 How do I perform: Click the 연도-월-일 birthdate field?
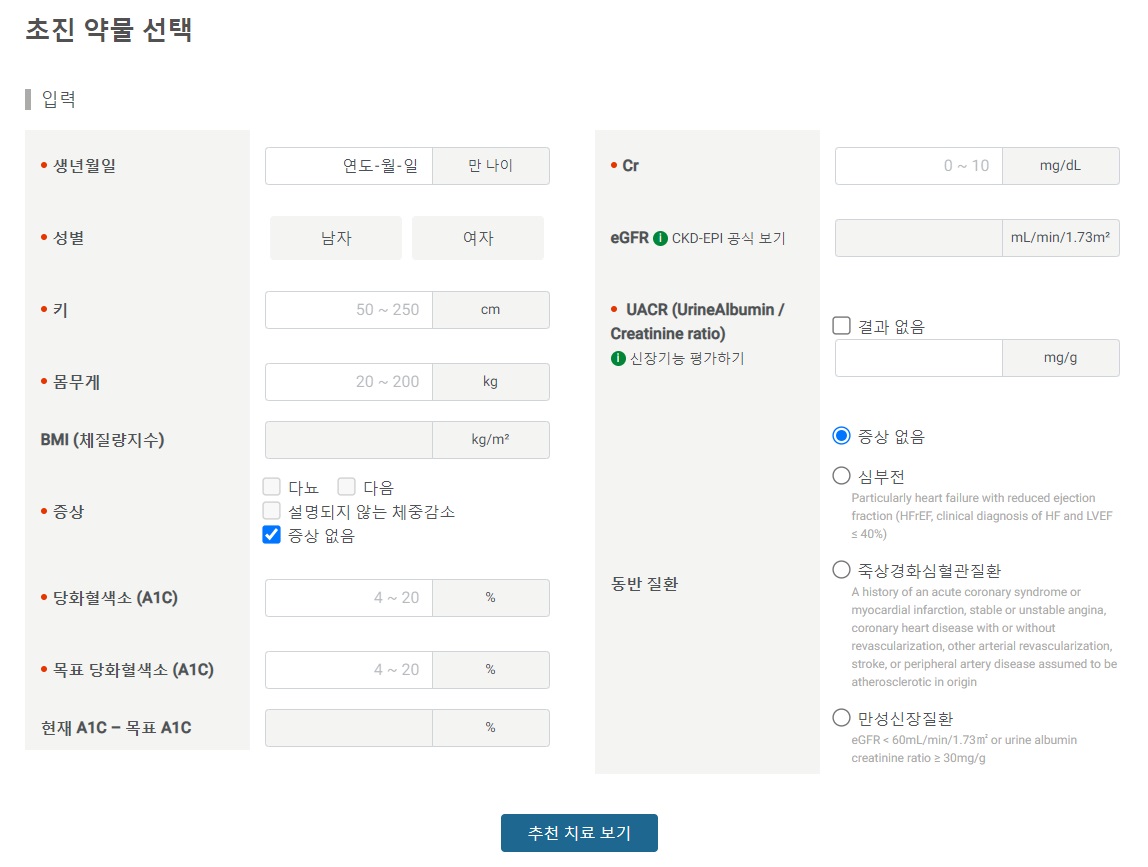click(348, 166)
